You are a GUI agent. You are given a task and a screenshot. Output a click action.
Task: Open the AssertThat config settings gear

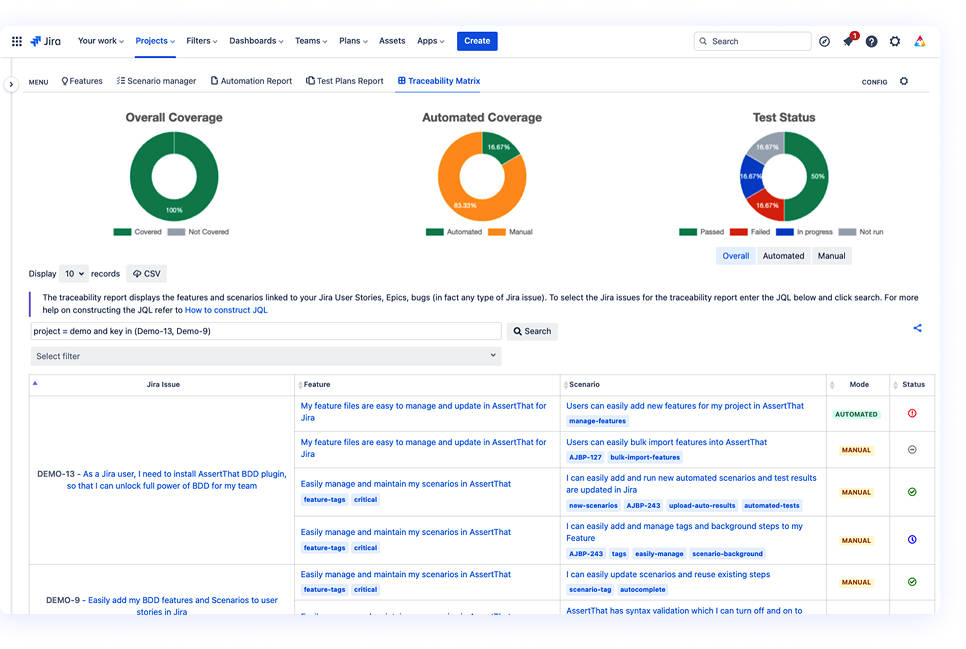(x=903, y=81)
